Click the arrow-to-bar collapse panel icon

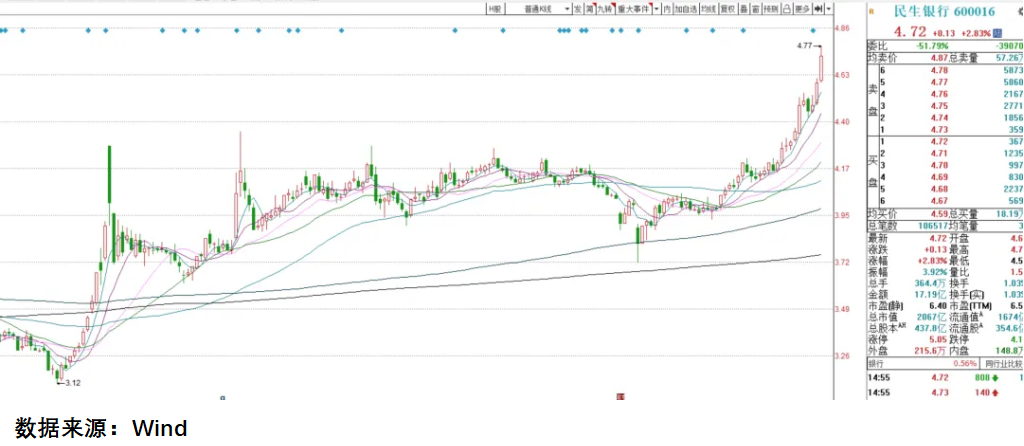click(x=818, y=9)
